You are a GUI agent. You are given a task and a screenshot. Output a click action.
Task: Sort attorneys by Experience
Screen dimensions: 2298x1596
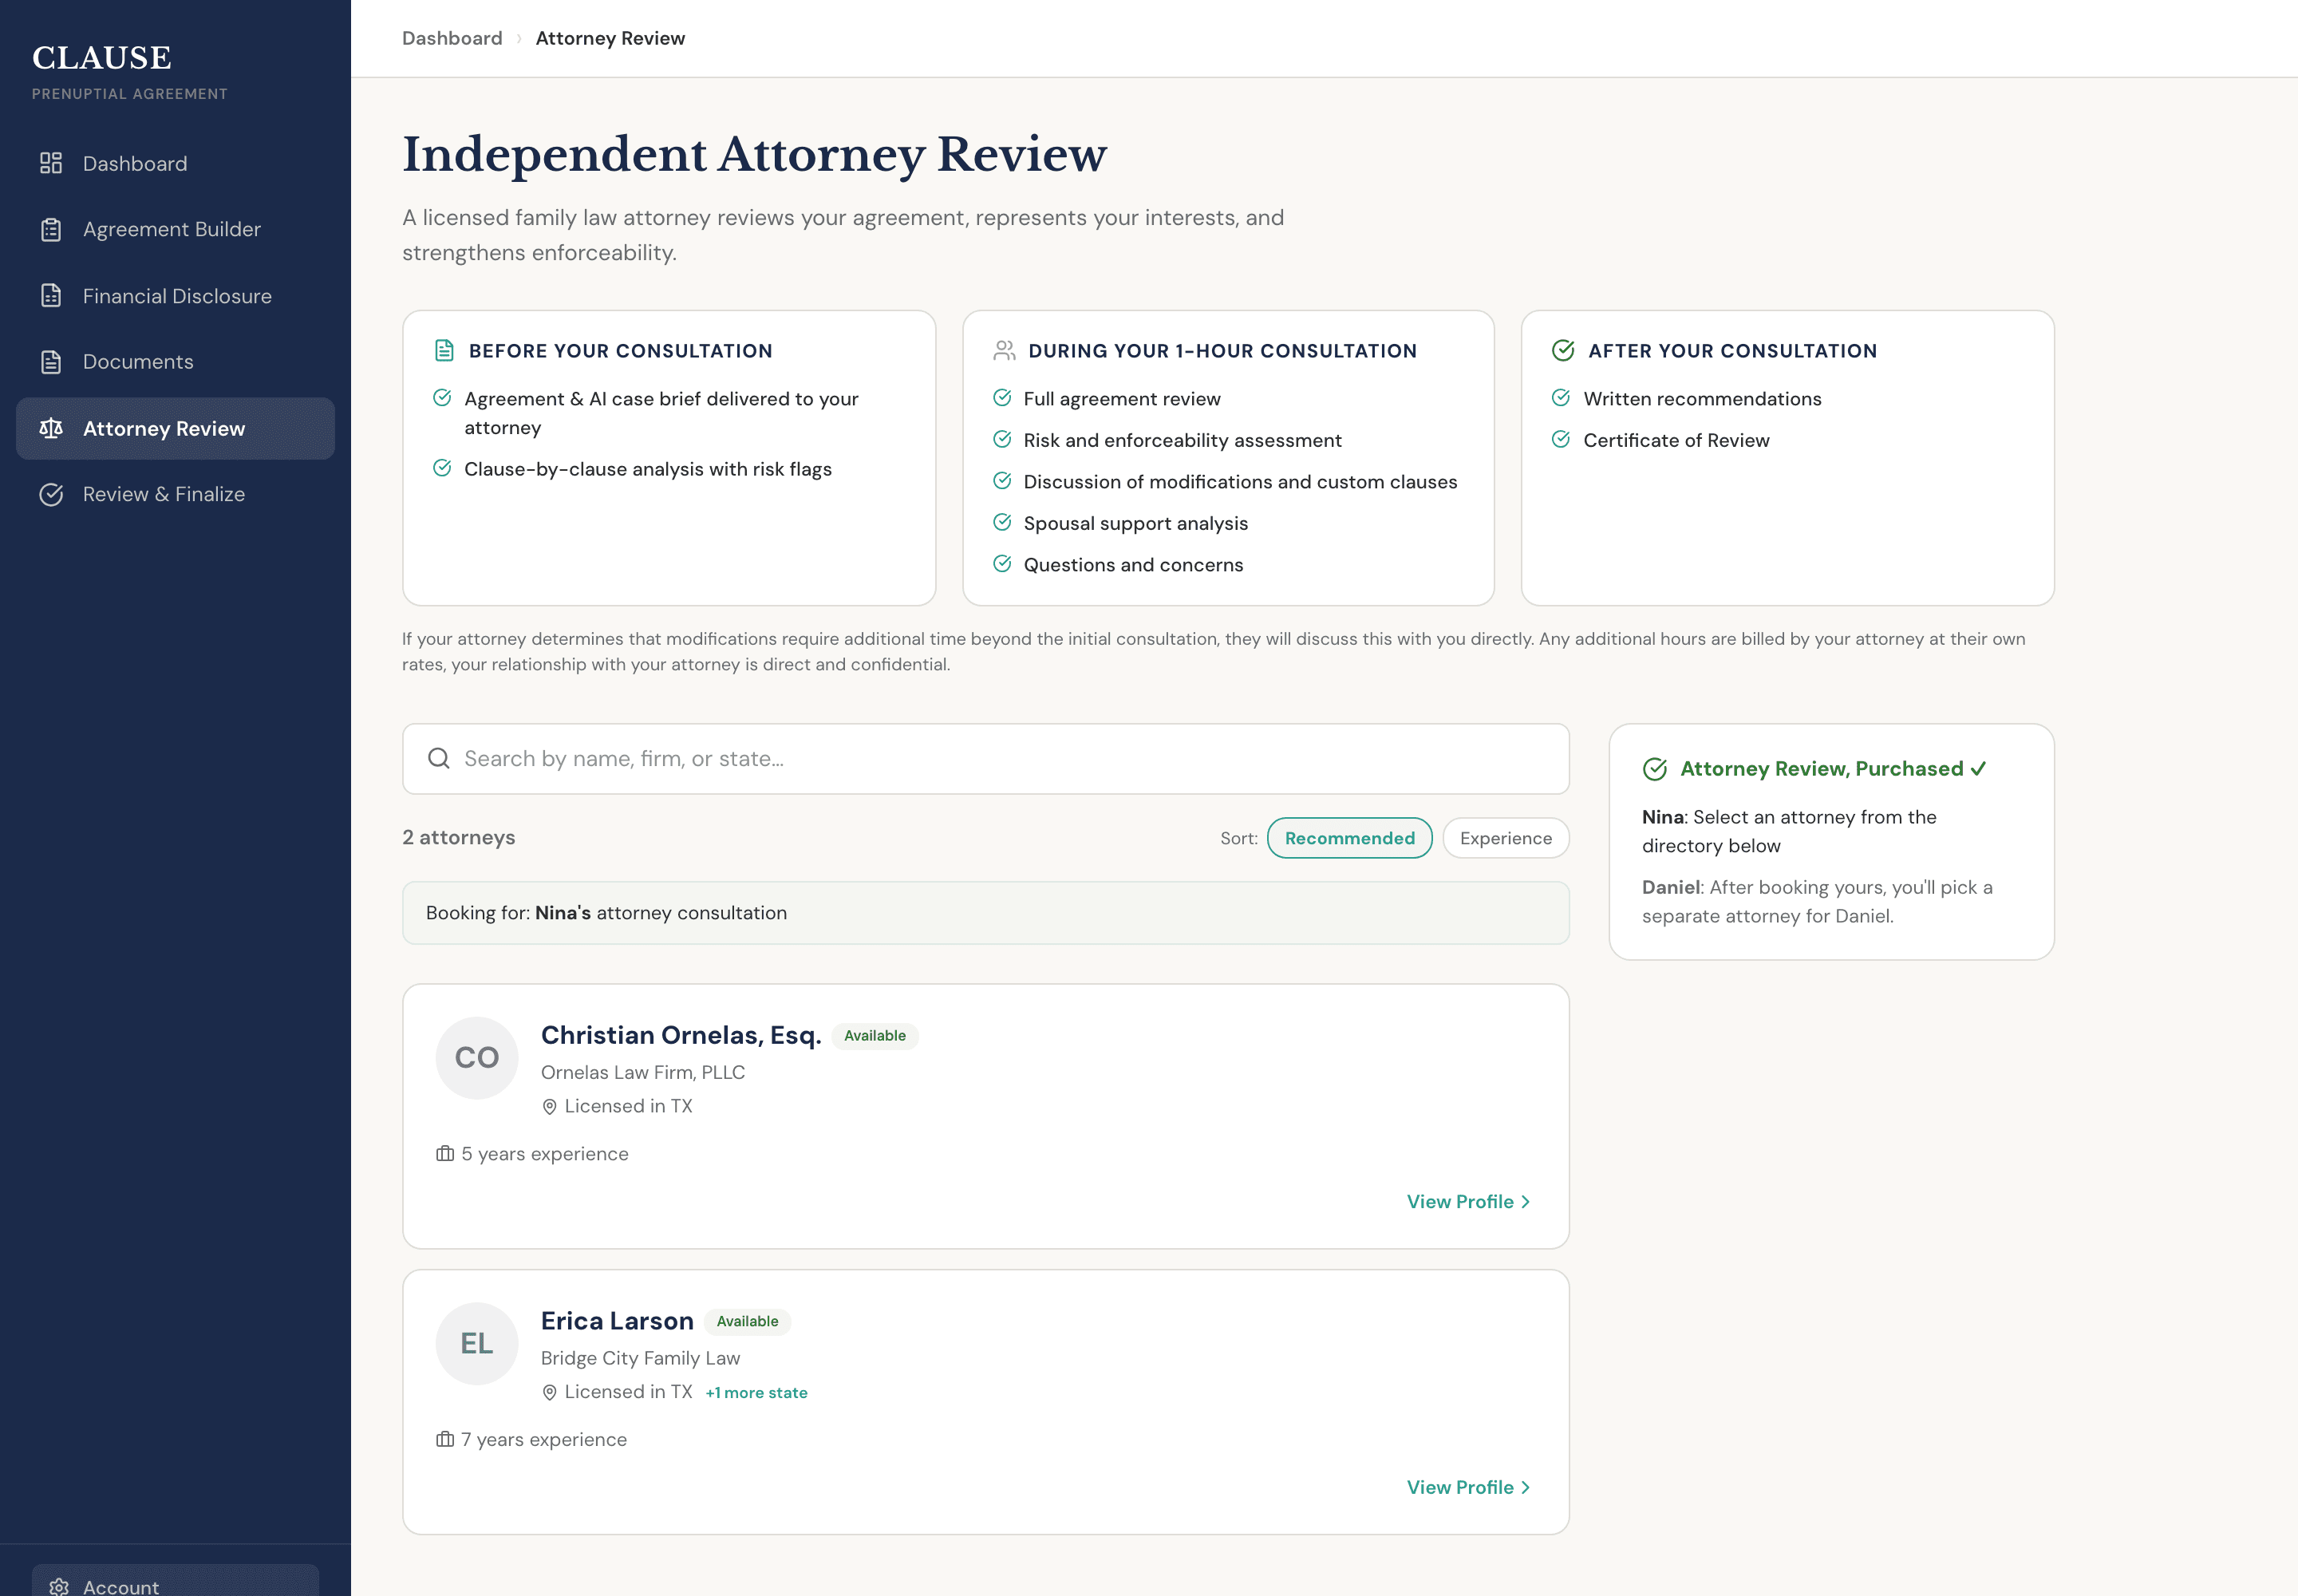coord(1505,838)
